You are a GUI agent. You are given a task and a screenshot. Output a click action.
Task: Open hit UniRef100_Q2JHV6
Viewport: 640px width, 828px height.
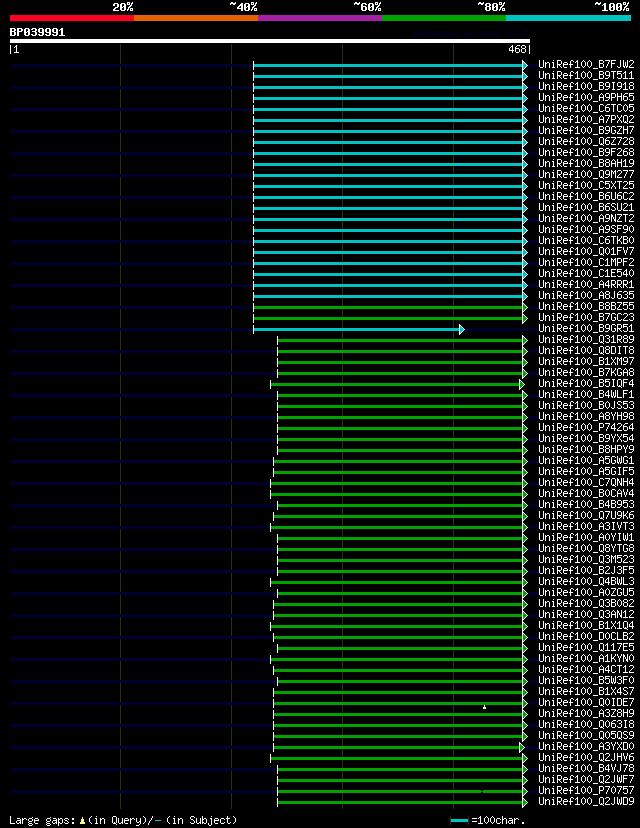tap(586, 758)
